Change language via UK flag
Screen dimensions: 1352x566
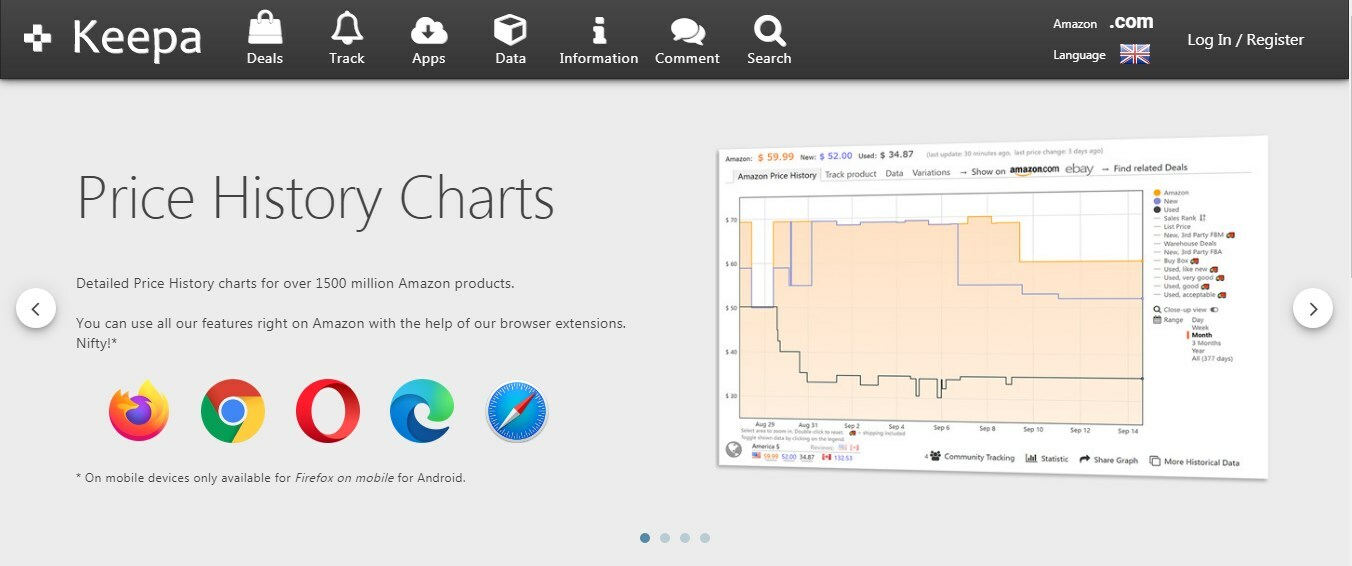click(1135, 55)
